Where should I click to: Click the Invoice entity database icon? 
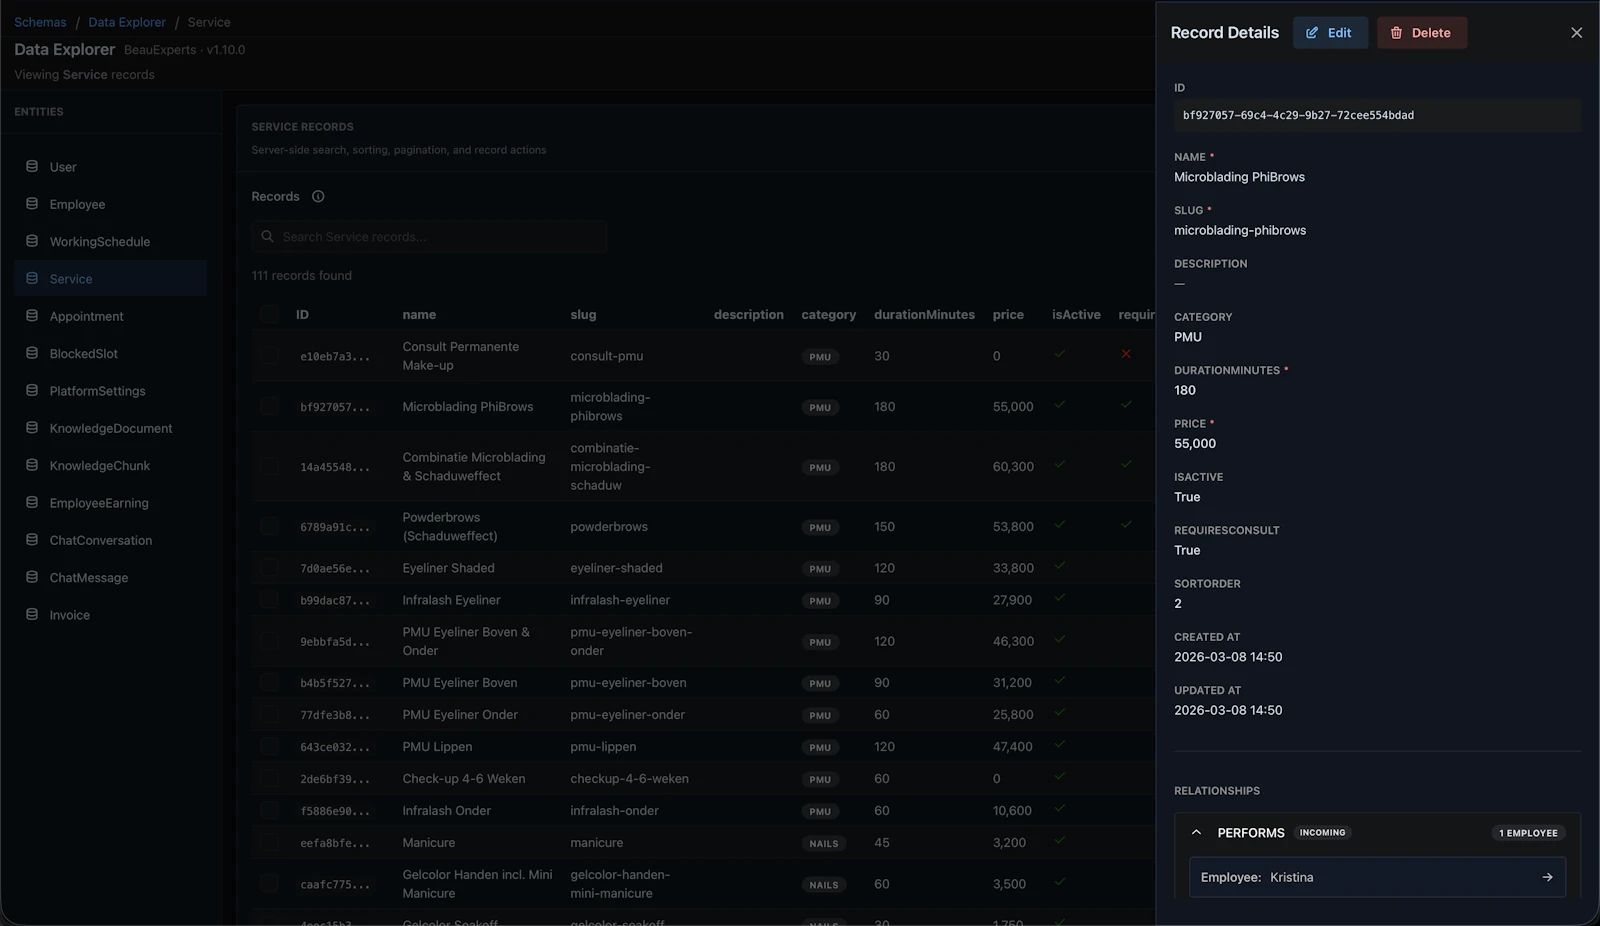[x=32, y=614]
